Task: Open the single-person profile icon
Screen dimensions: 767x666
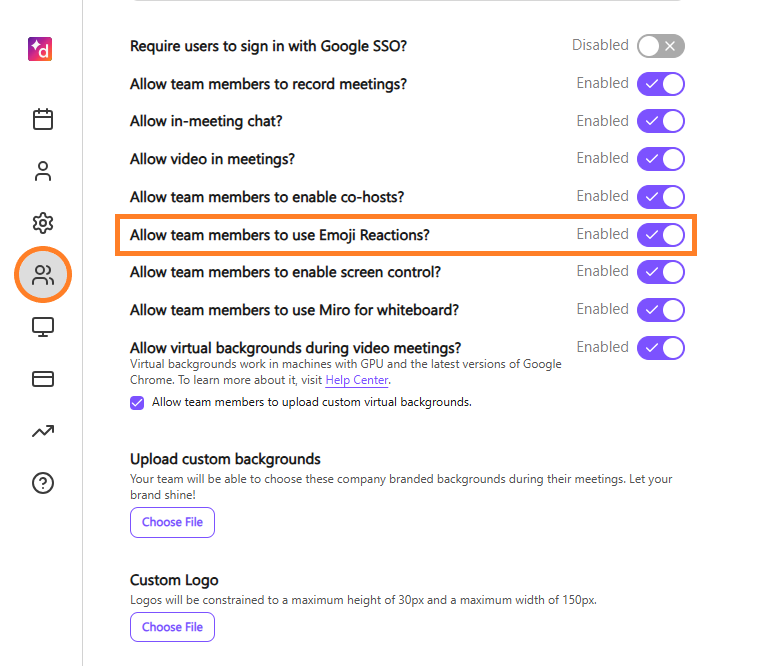Action: tap(43, 171)
